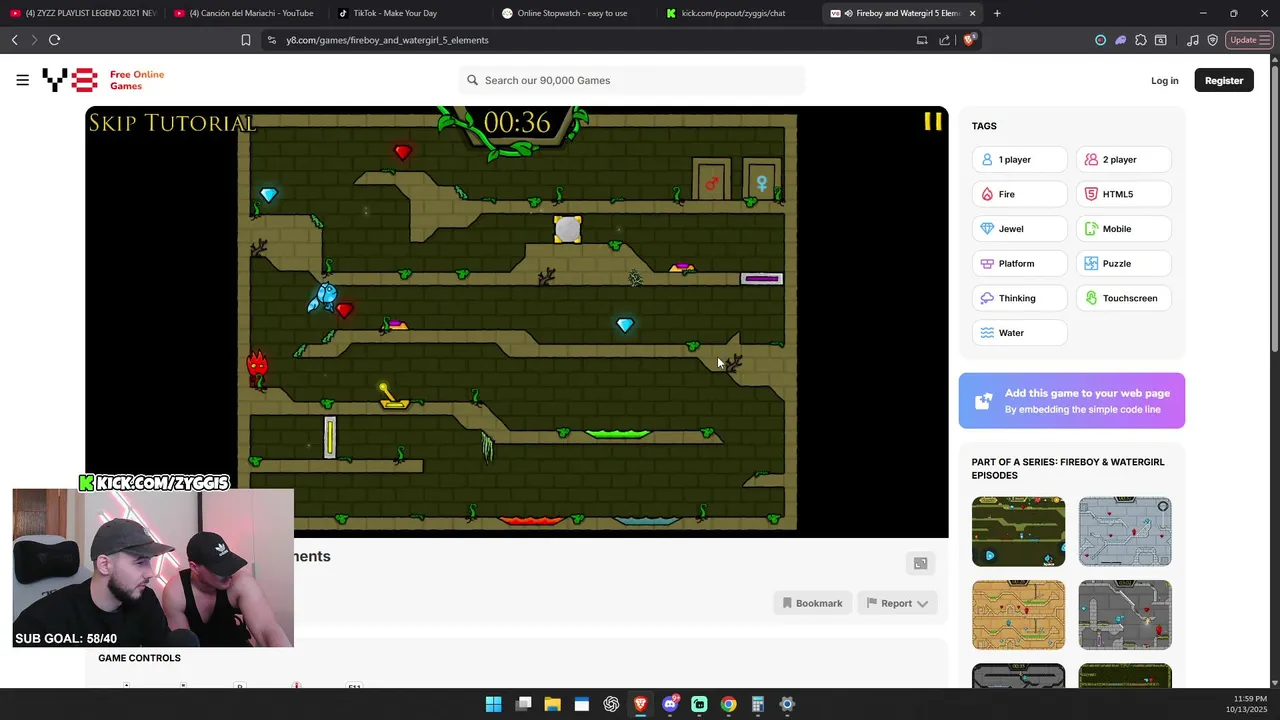This screenshot has height=720, width=1280.
Task: Click the taskbar clock showing 11:59 PM
Action: coord(1247,704)
